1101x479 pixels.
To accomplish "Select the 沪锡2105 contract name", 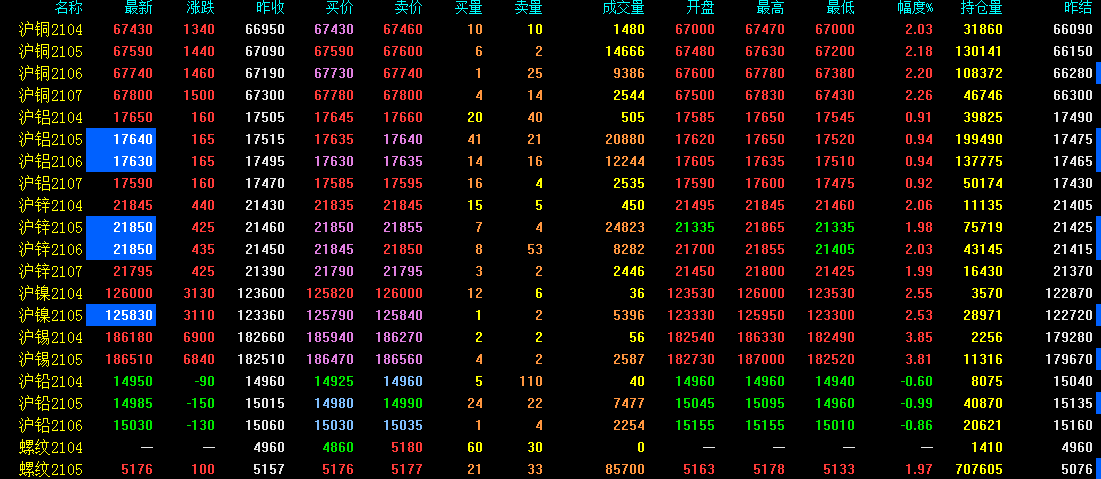I will tap(51, 360).
